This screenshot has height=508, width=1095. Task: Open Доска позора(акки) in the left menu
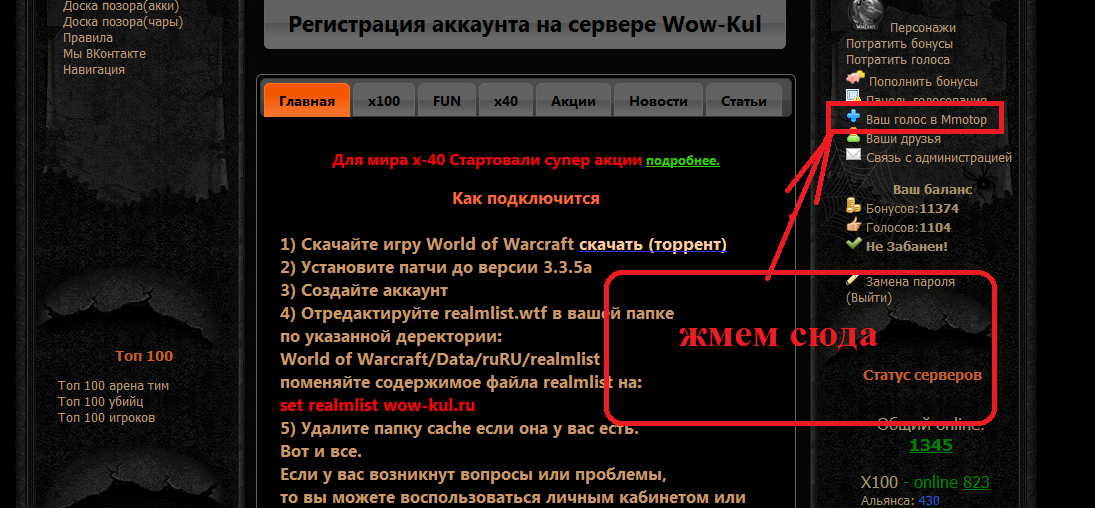pyautogui.click(x=121, y=7)
